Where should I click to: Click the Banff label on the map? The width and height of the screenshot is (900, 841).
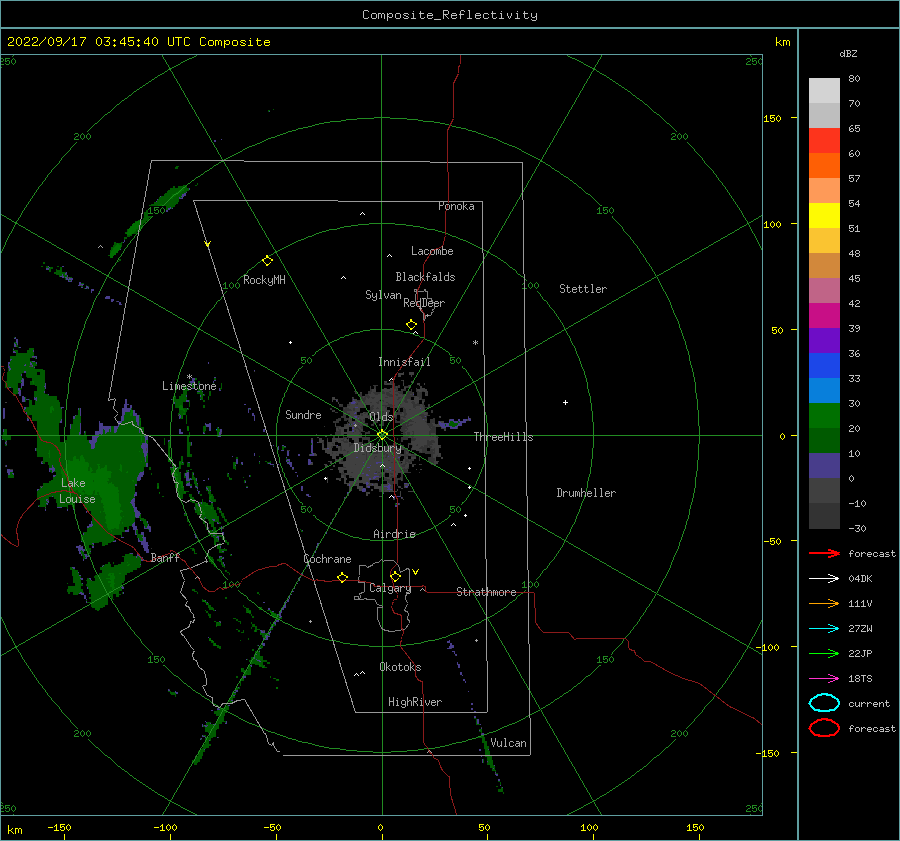165,557
